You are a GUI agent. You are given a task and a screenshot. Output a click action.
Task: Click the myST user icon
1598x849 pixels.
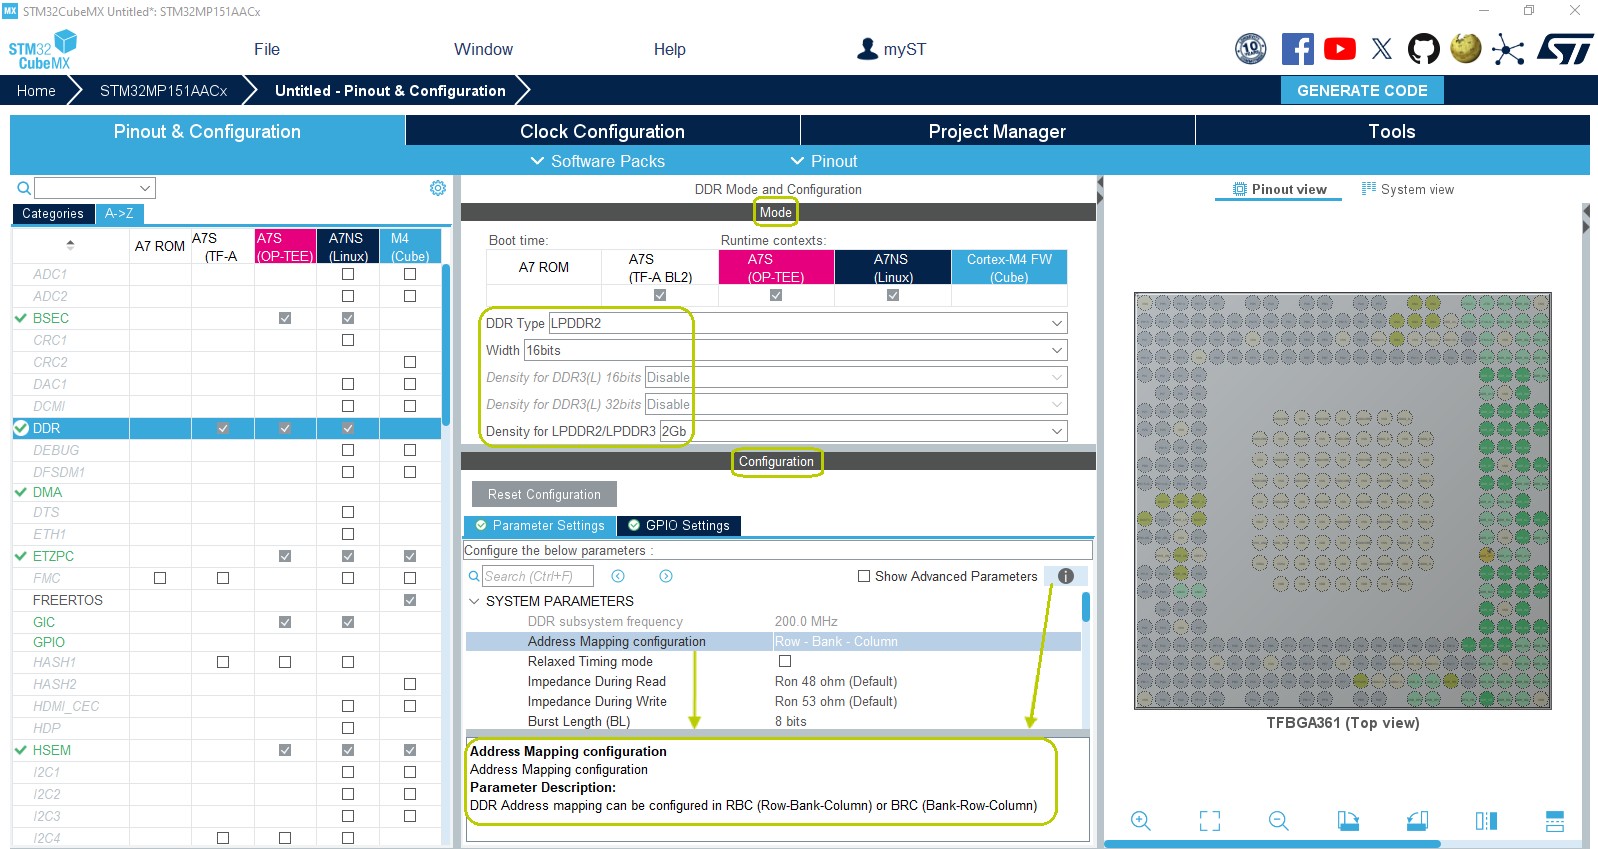pyautogui.click(x=868, y=49)
